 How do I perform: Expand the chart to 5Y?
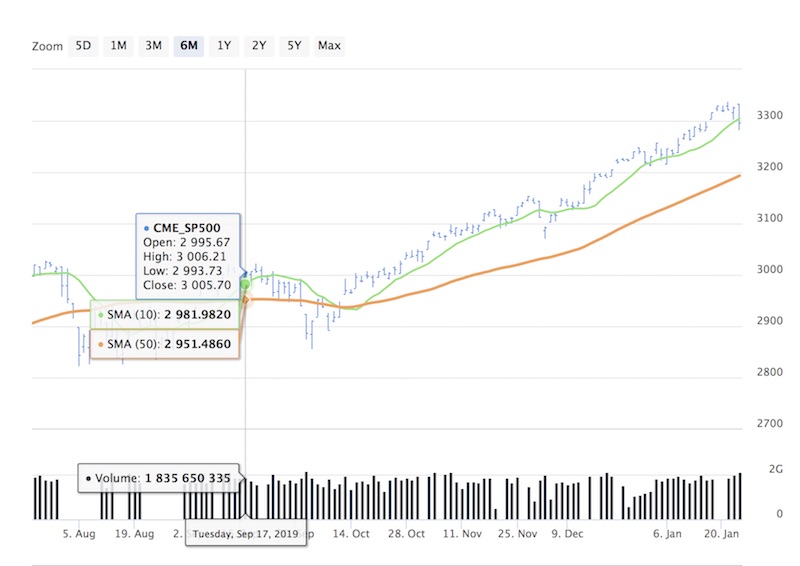coord(294,45)
